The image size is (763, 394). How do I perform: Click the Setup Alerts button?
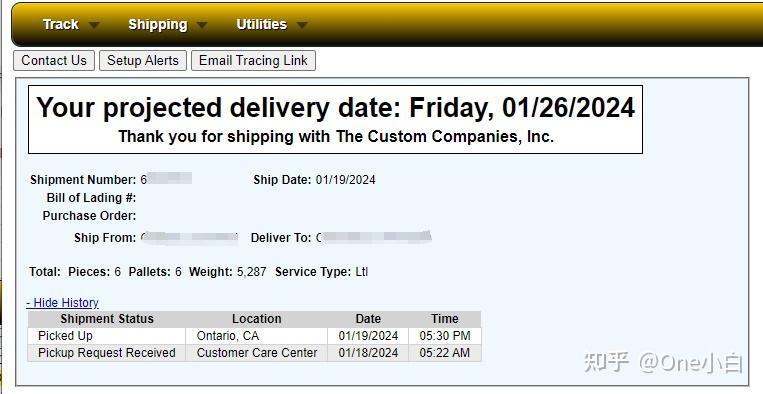point(143,60)
